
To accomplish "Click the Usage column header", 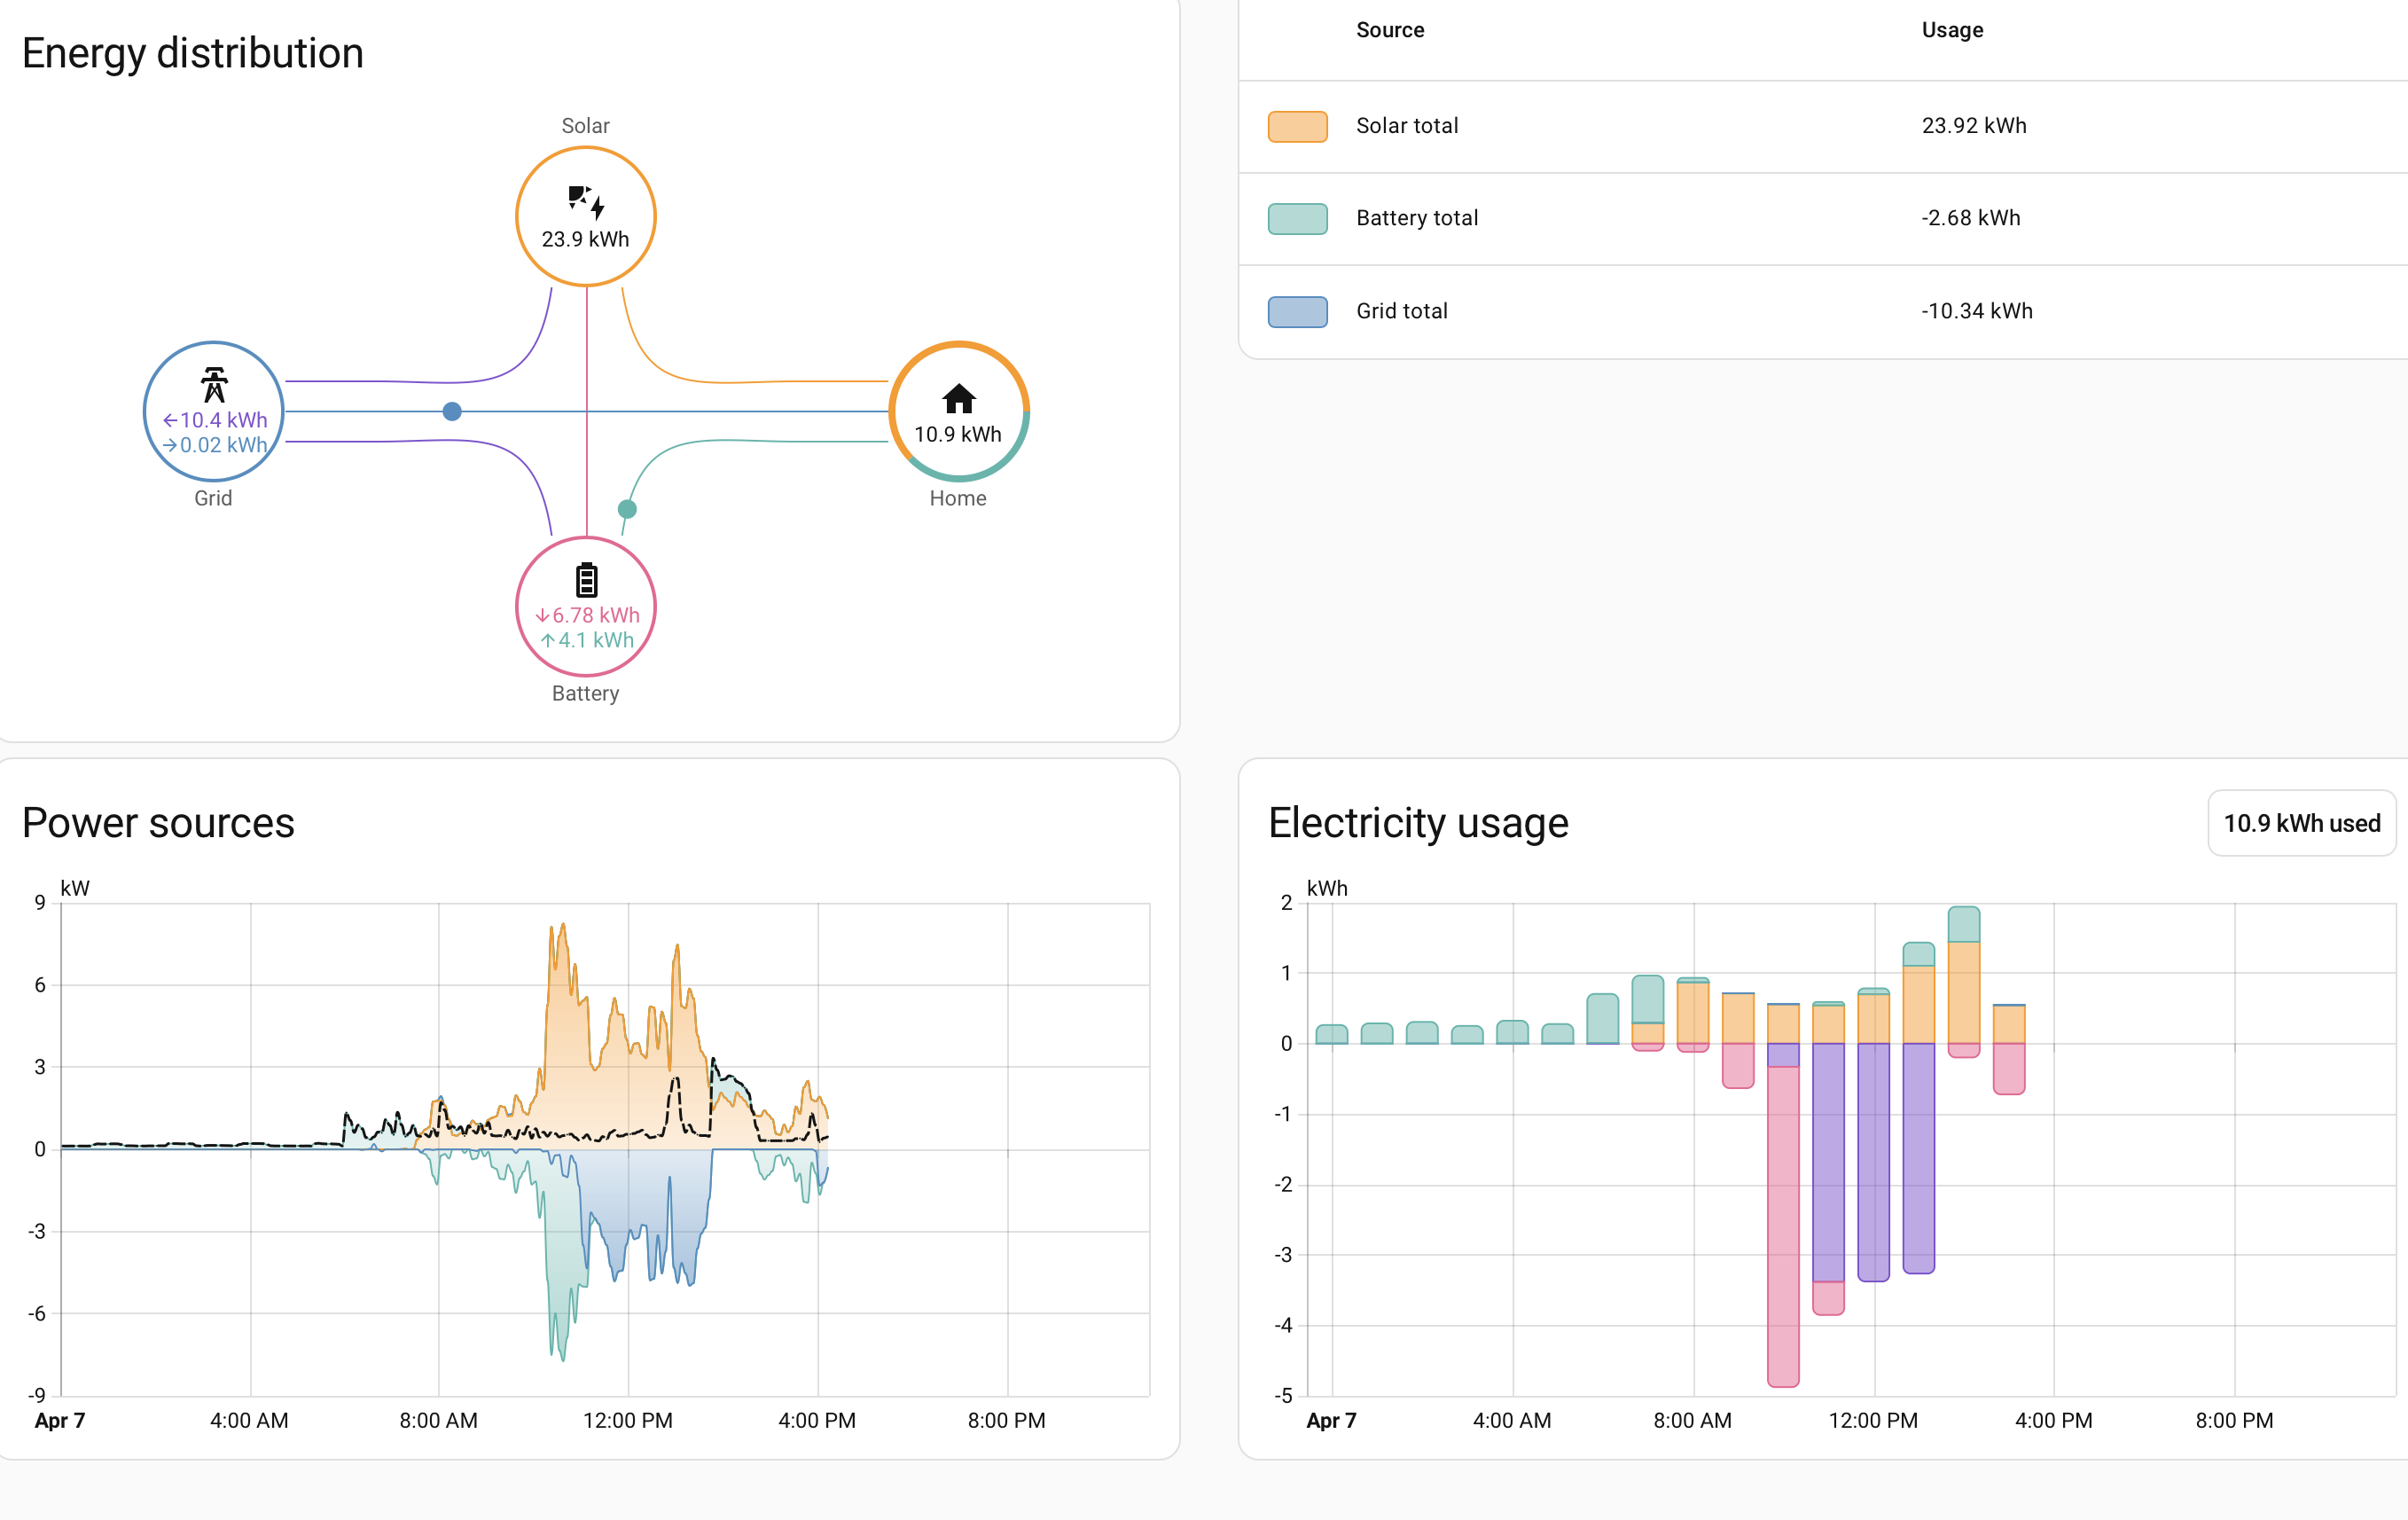I will point(1952,30).
